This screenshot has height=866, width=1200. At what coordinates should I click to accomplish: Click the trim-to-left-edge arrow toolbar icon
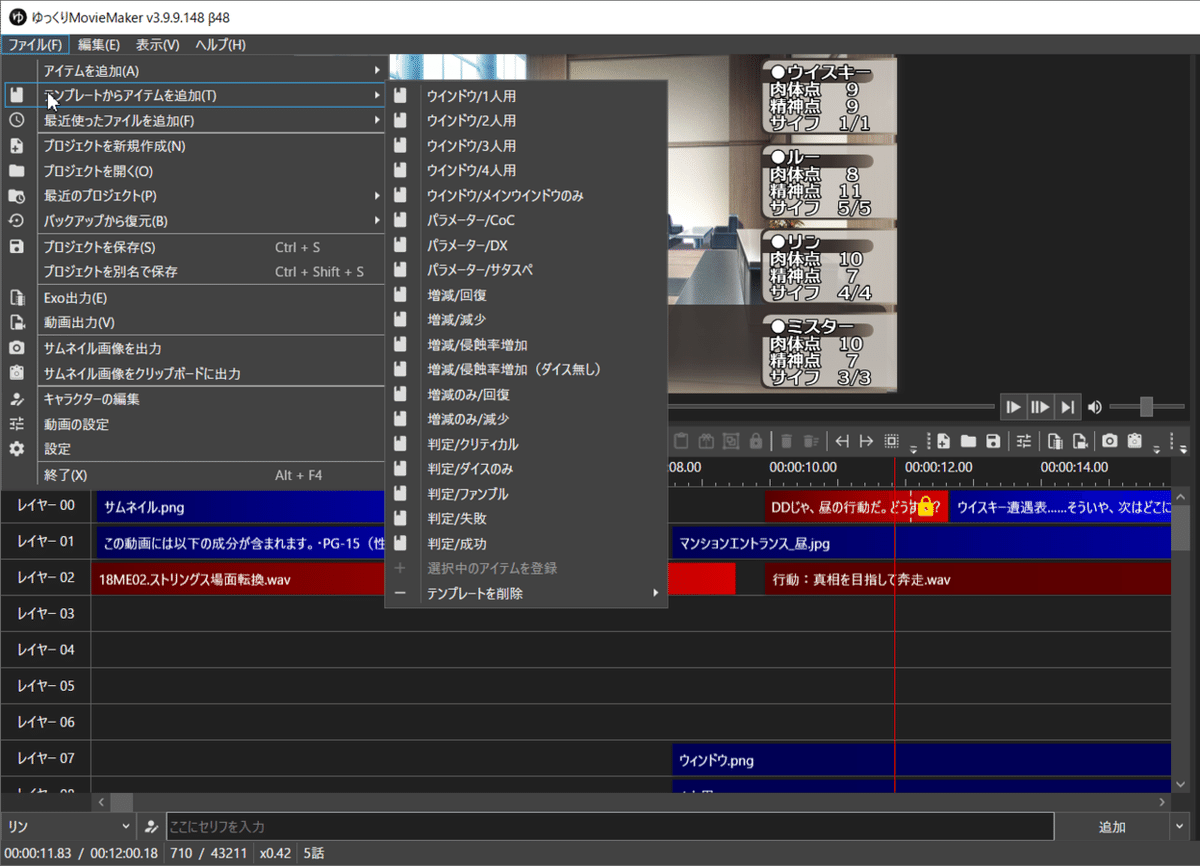click(842, 441)
